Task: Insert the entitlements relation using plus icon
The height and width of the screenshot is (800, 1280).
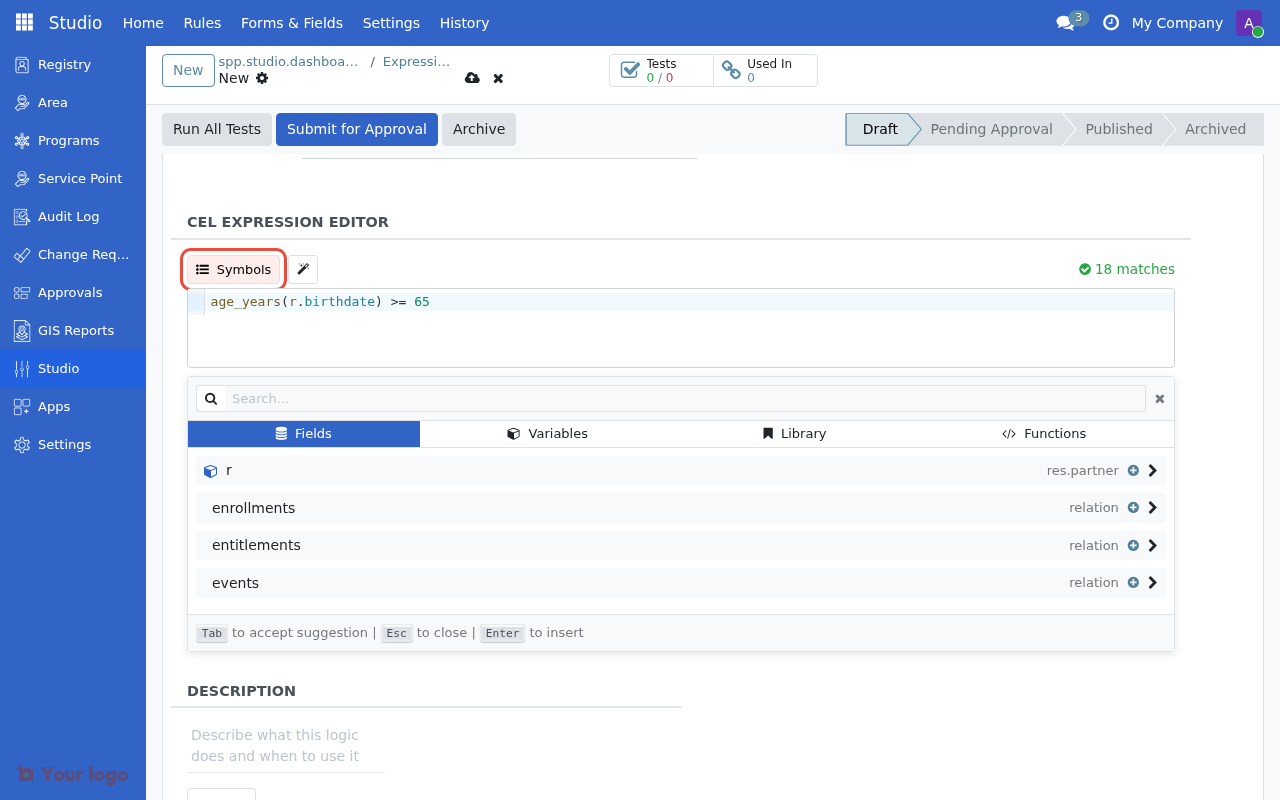Action: pyautogui.click(x=1133, y=545)
